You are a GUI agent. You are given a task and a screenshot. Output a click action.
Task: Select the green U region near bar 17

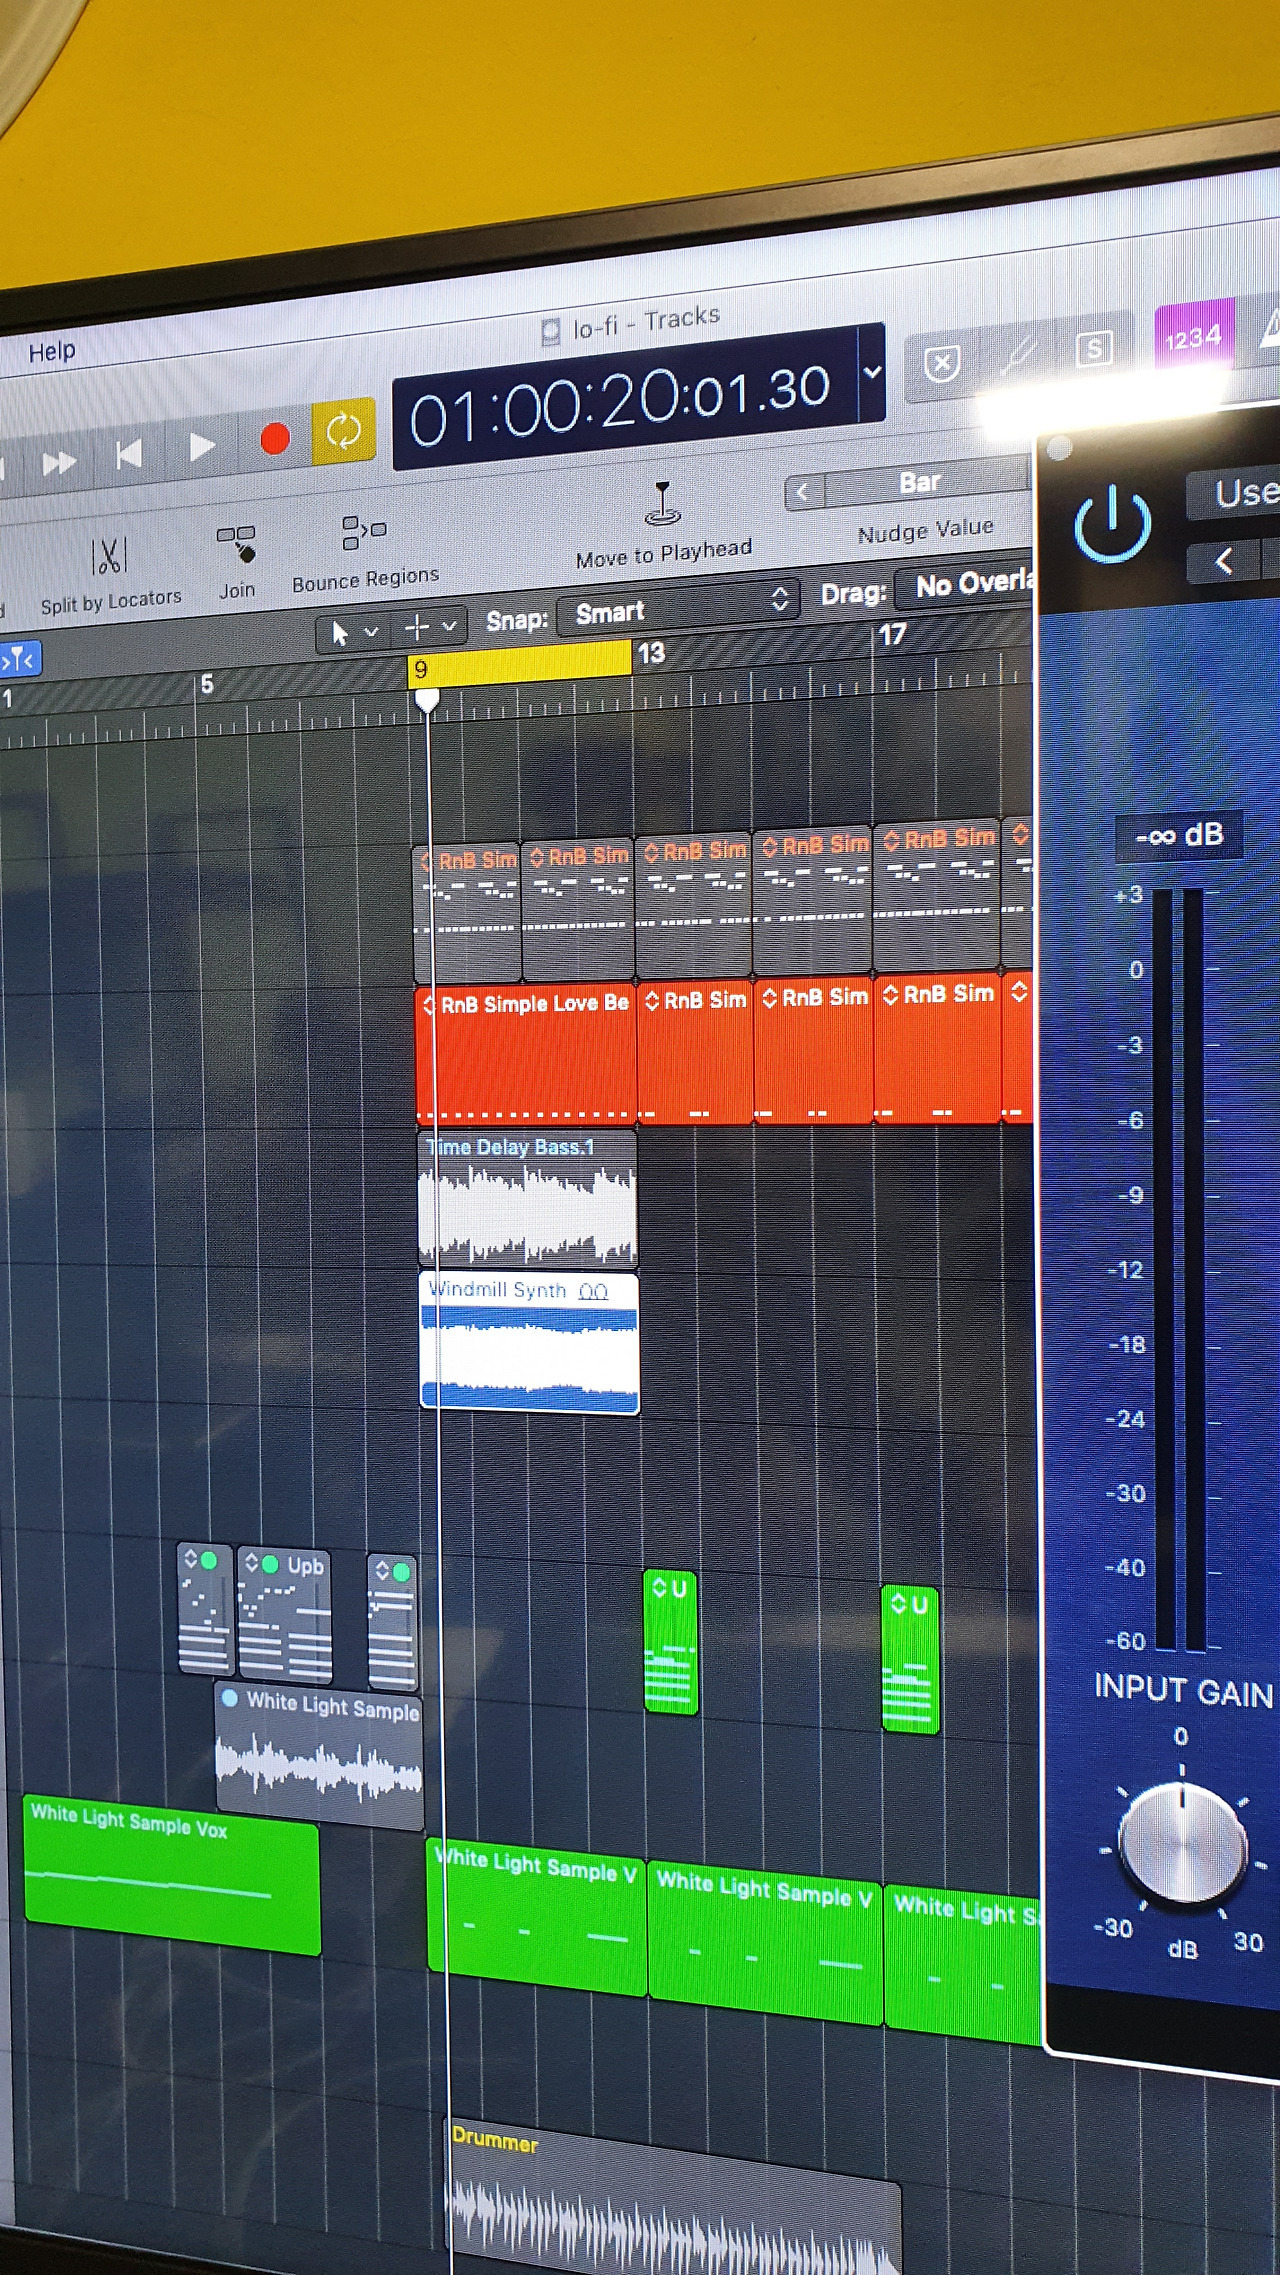910,1659
